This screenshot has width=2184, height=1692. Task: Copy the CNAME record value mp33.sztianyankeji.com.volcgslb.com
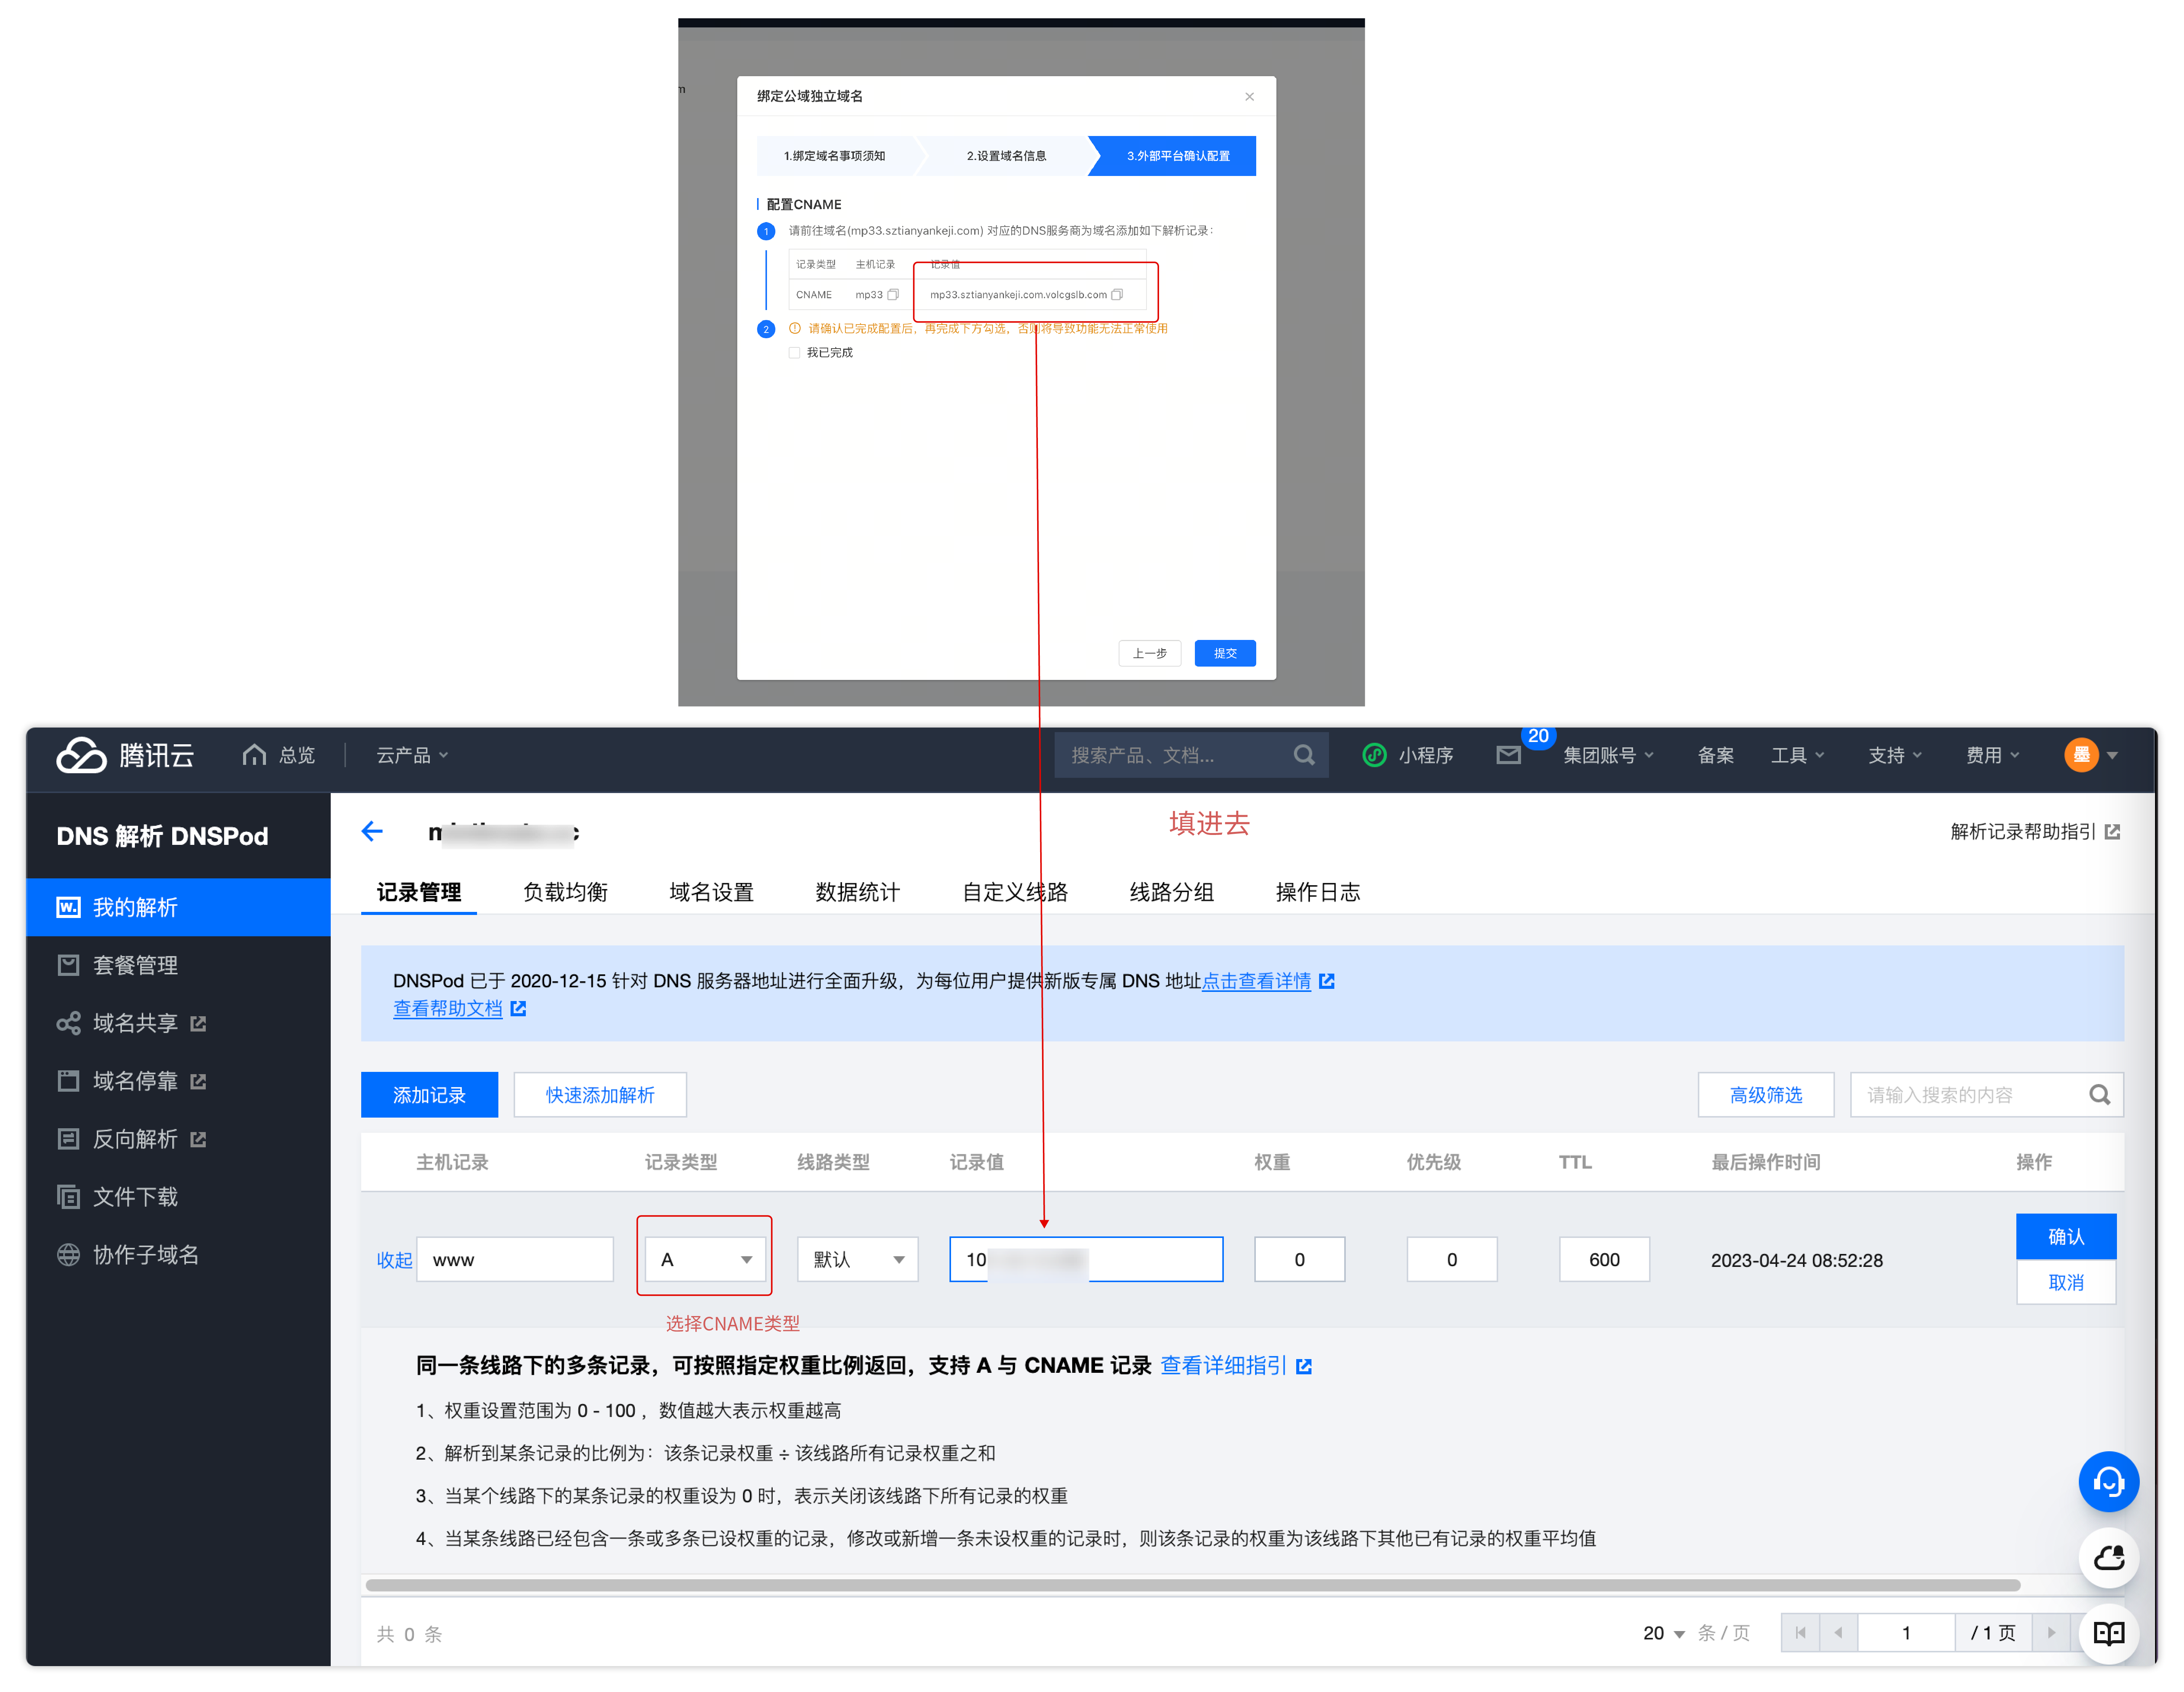click(1117, 294)
